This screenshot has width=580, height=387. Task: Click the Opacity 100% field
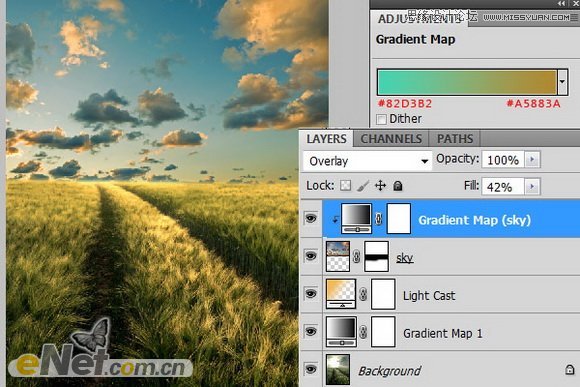coord(503,160)
